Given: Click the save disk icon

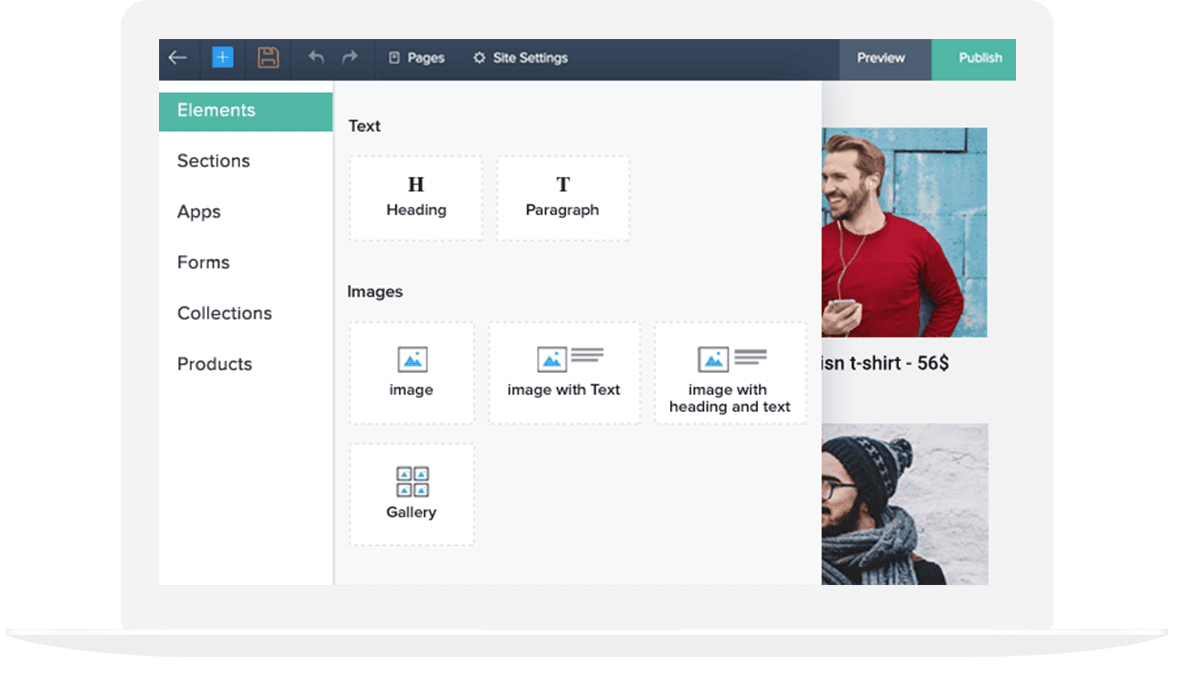Looking at the screenshot, I should [x=268, y=57].
